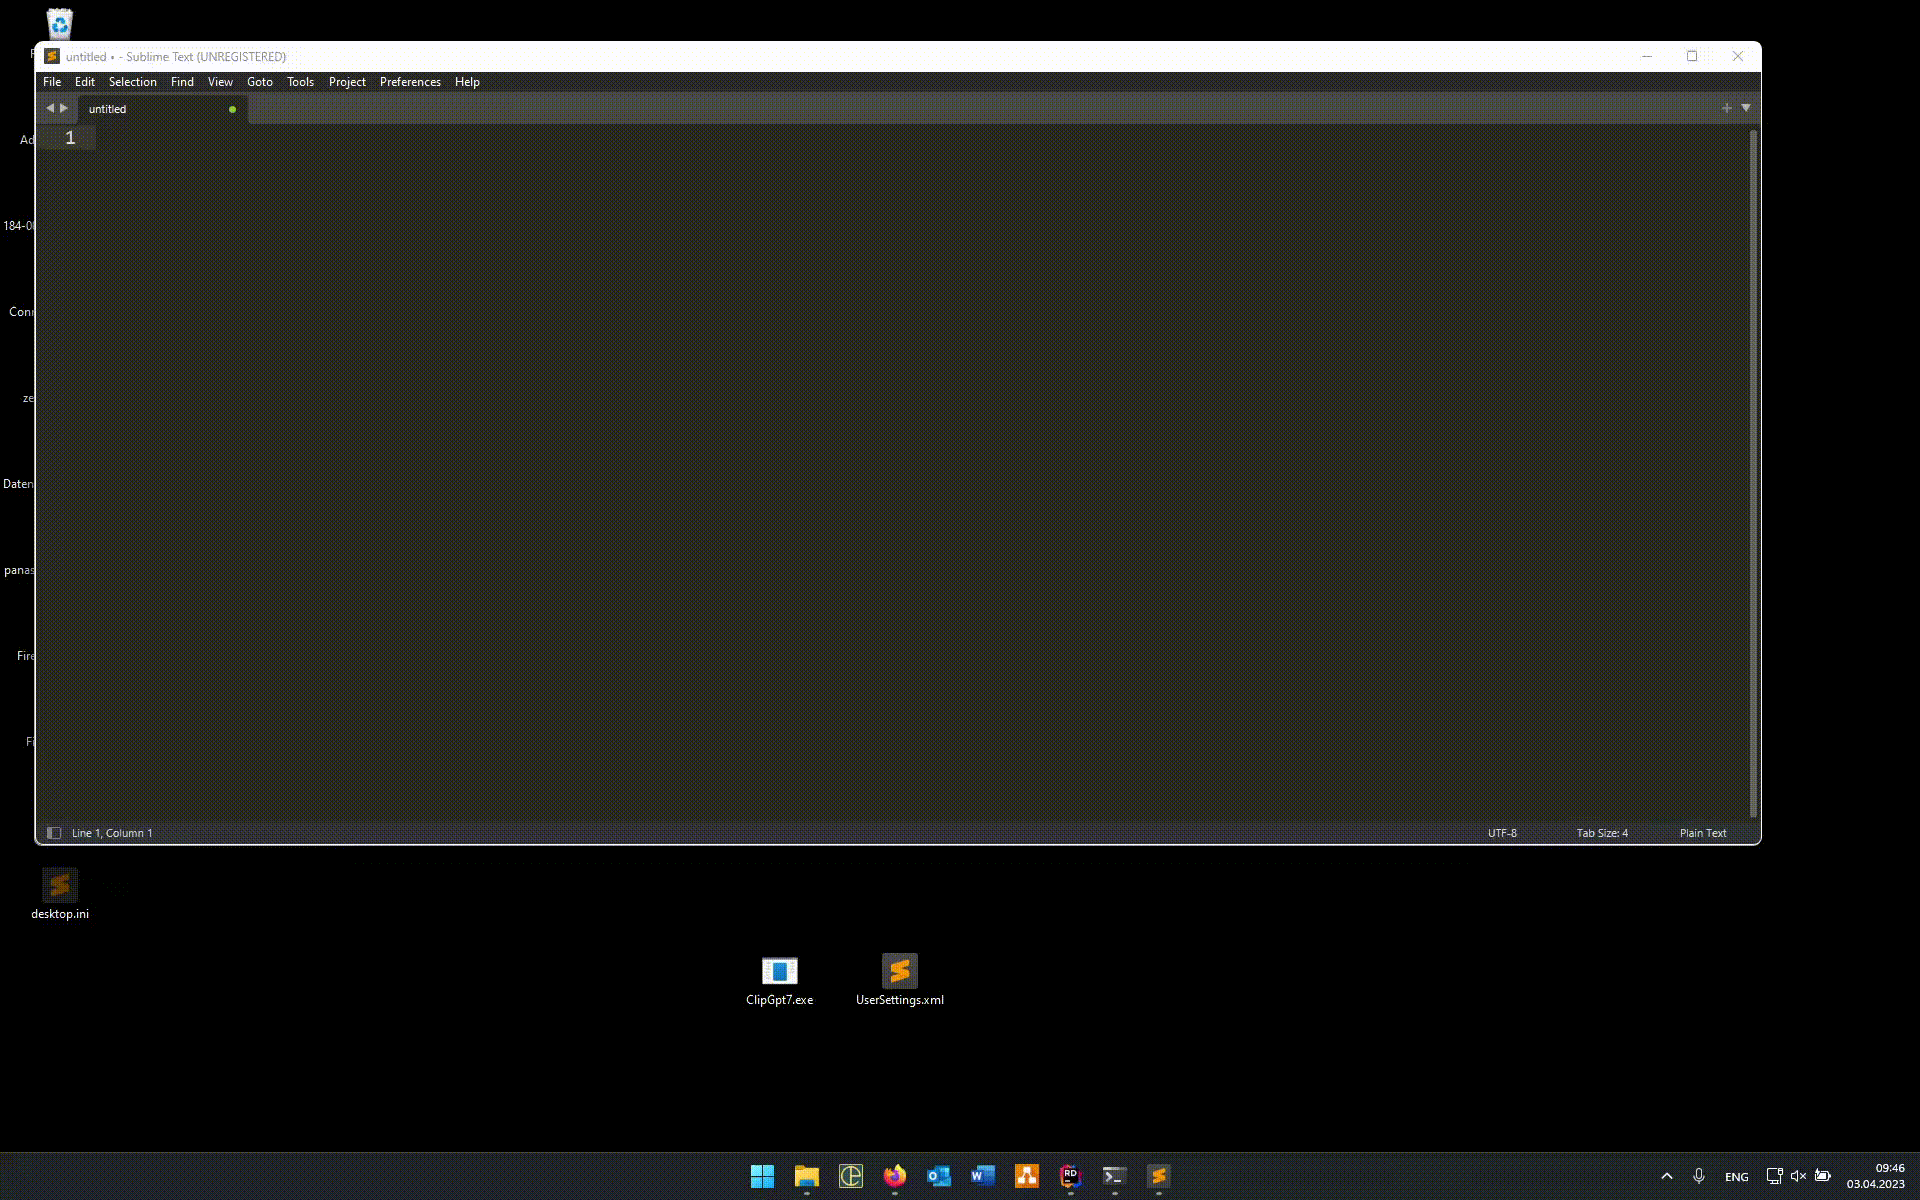The image size is (1920, 1200).
Task: Click Tab Size 4 in status bar
Action: 1602,832
